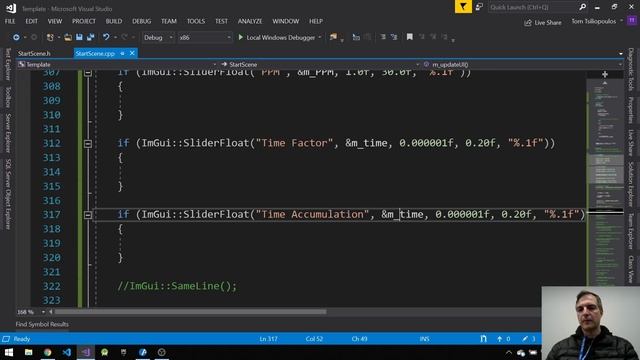
Task: Click the horizontal scrollbar thumb in editor
Action: click(190, 312)
